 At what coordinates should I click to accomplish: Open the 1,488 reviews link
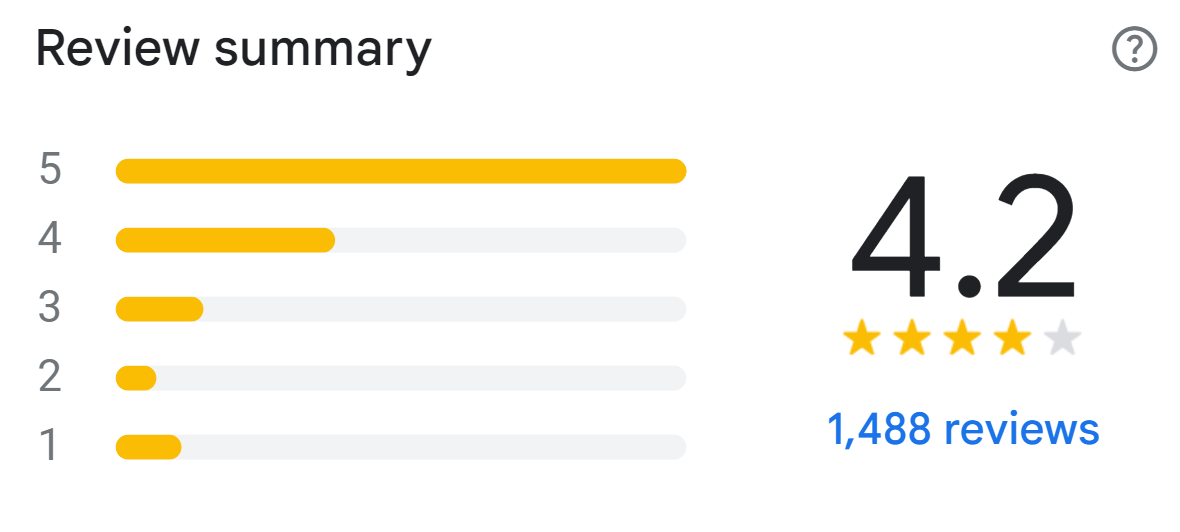tap(962, 429)
